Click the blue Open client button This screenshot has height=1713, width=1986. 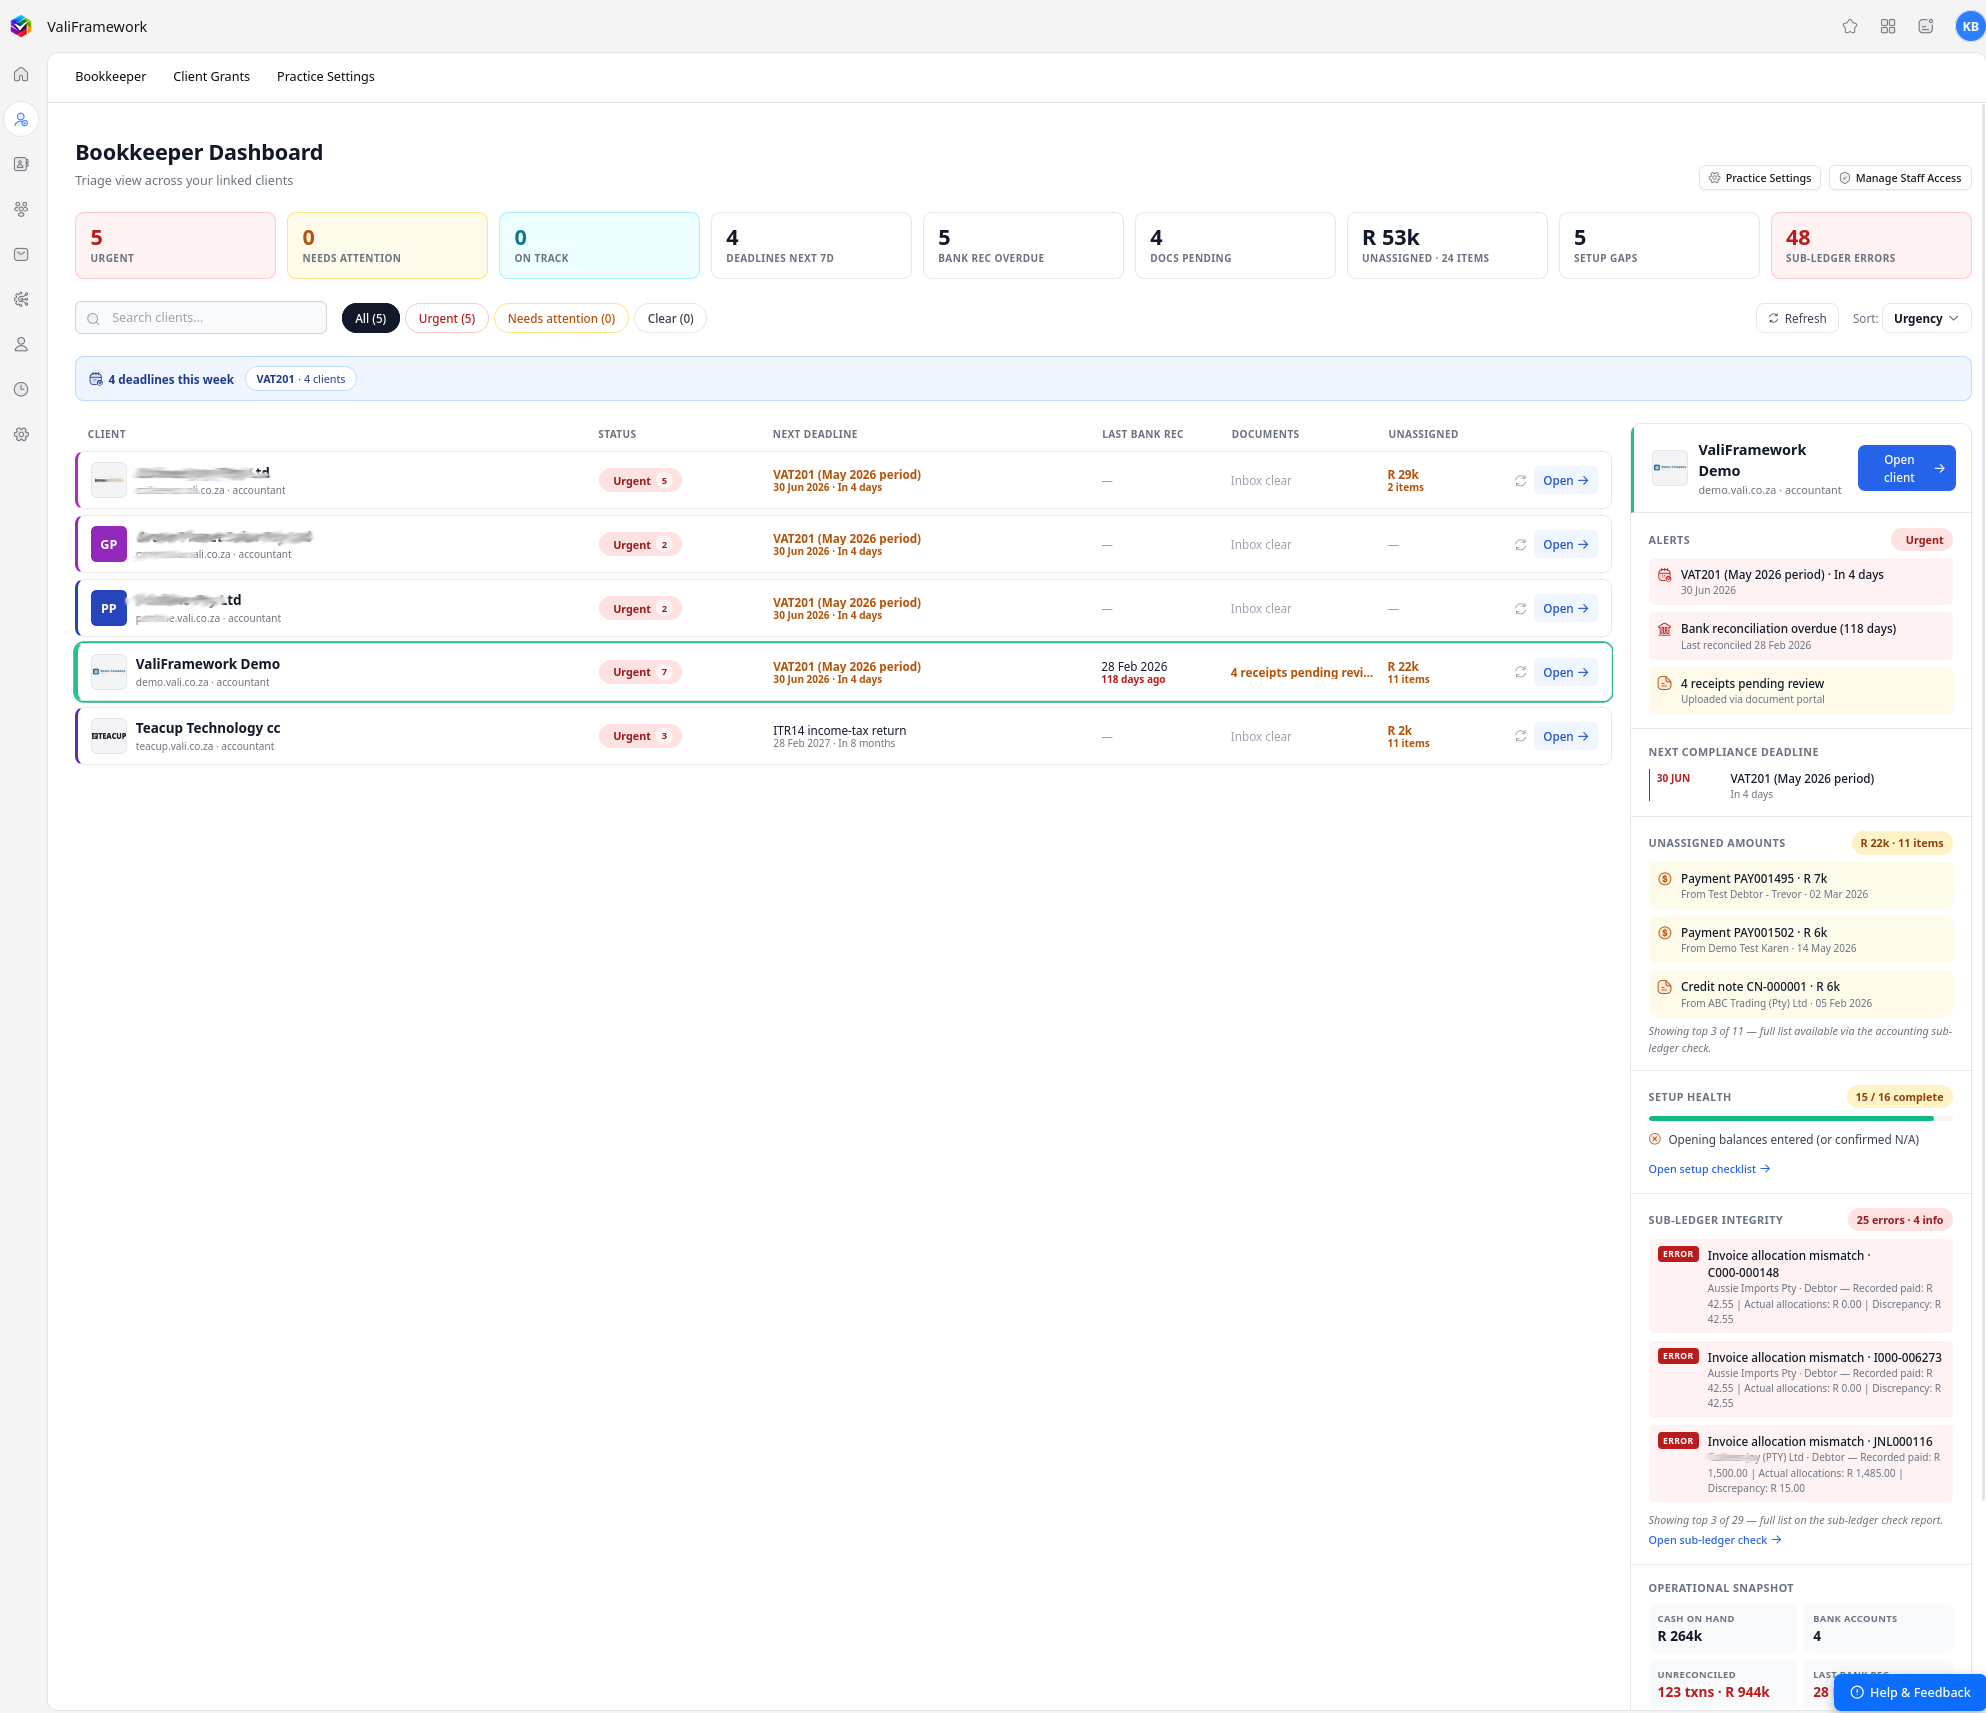click(x=1906, y=468)
